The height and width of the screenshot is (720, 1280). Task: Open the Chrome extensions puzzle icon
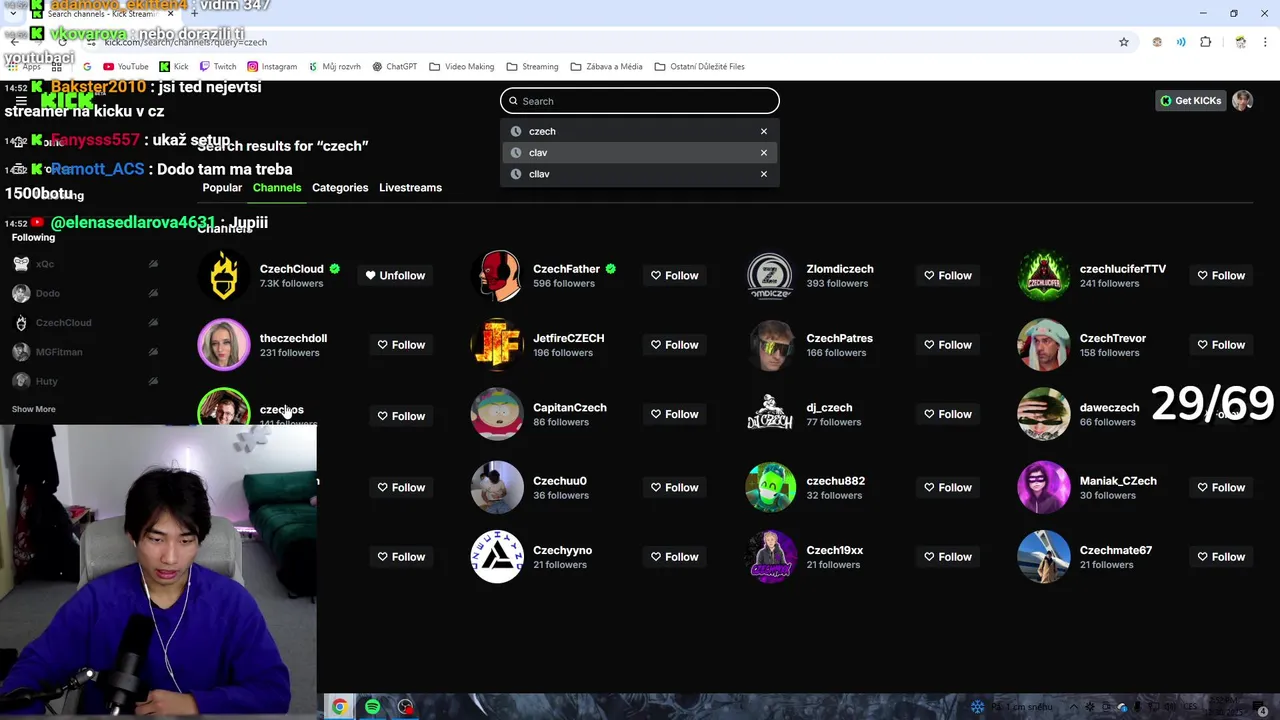[x=1205, y=42]
